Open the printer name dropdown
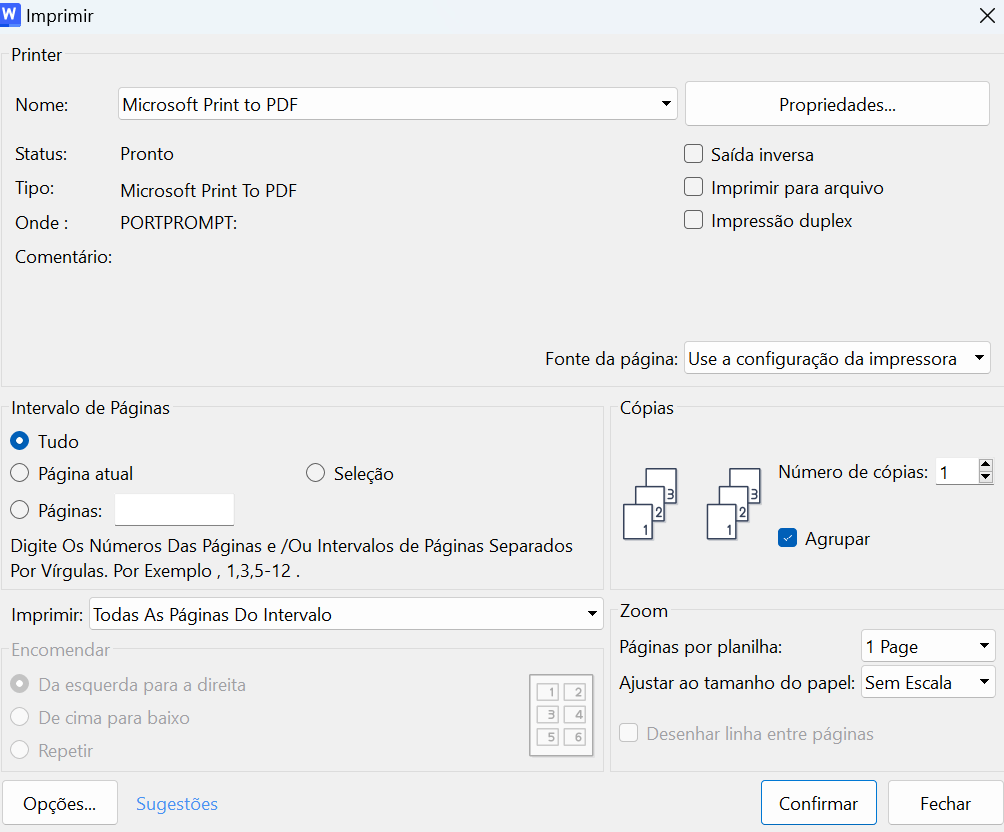Image resolution: width=1004 pixels, height=832 pixels. pyautogui.click(x=665, y=103)
